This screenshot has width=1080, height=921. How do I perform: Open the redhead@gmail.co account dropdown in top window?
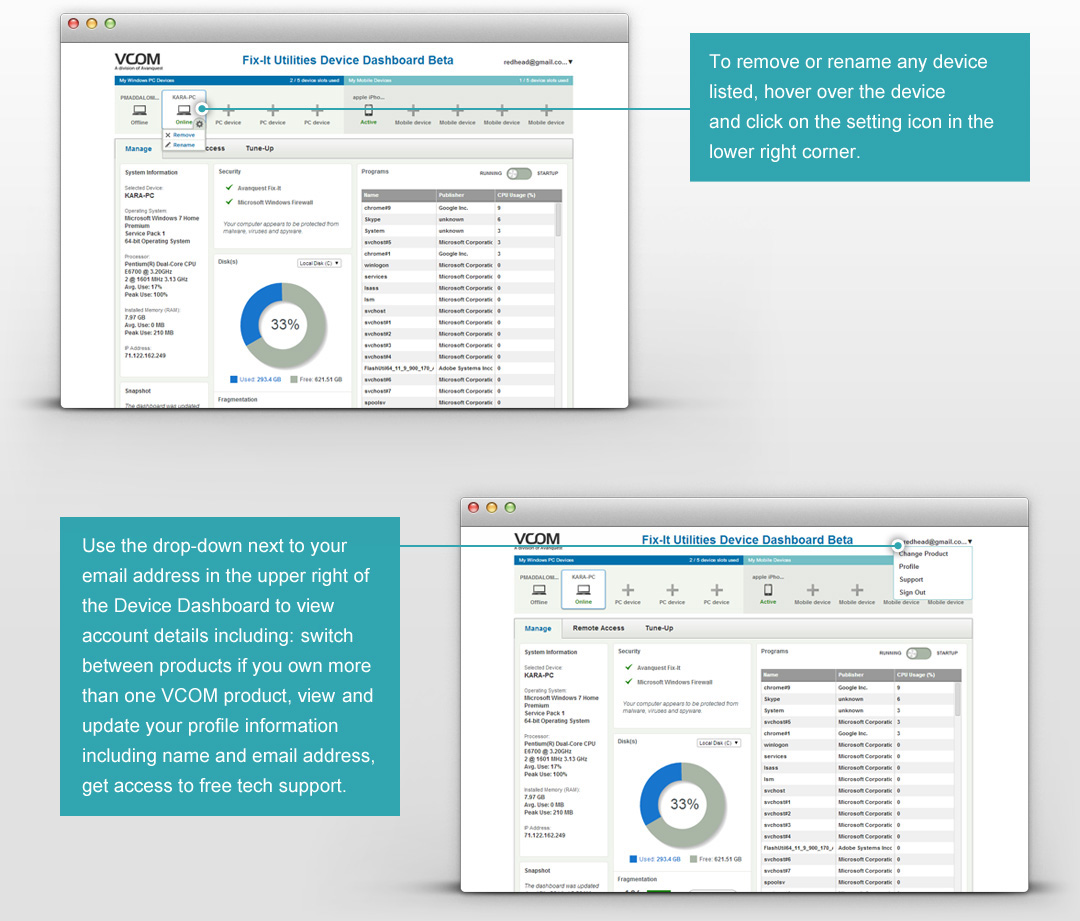coord(538,62)
